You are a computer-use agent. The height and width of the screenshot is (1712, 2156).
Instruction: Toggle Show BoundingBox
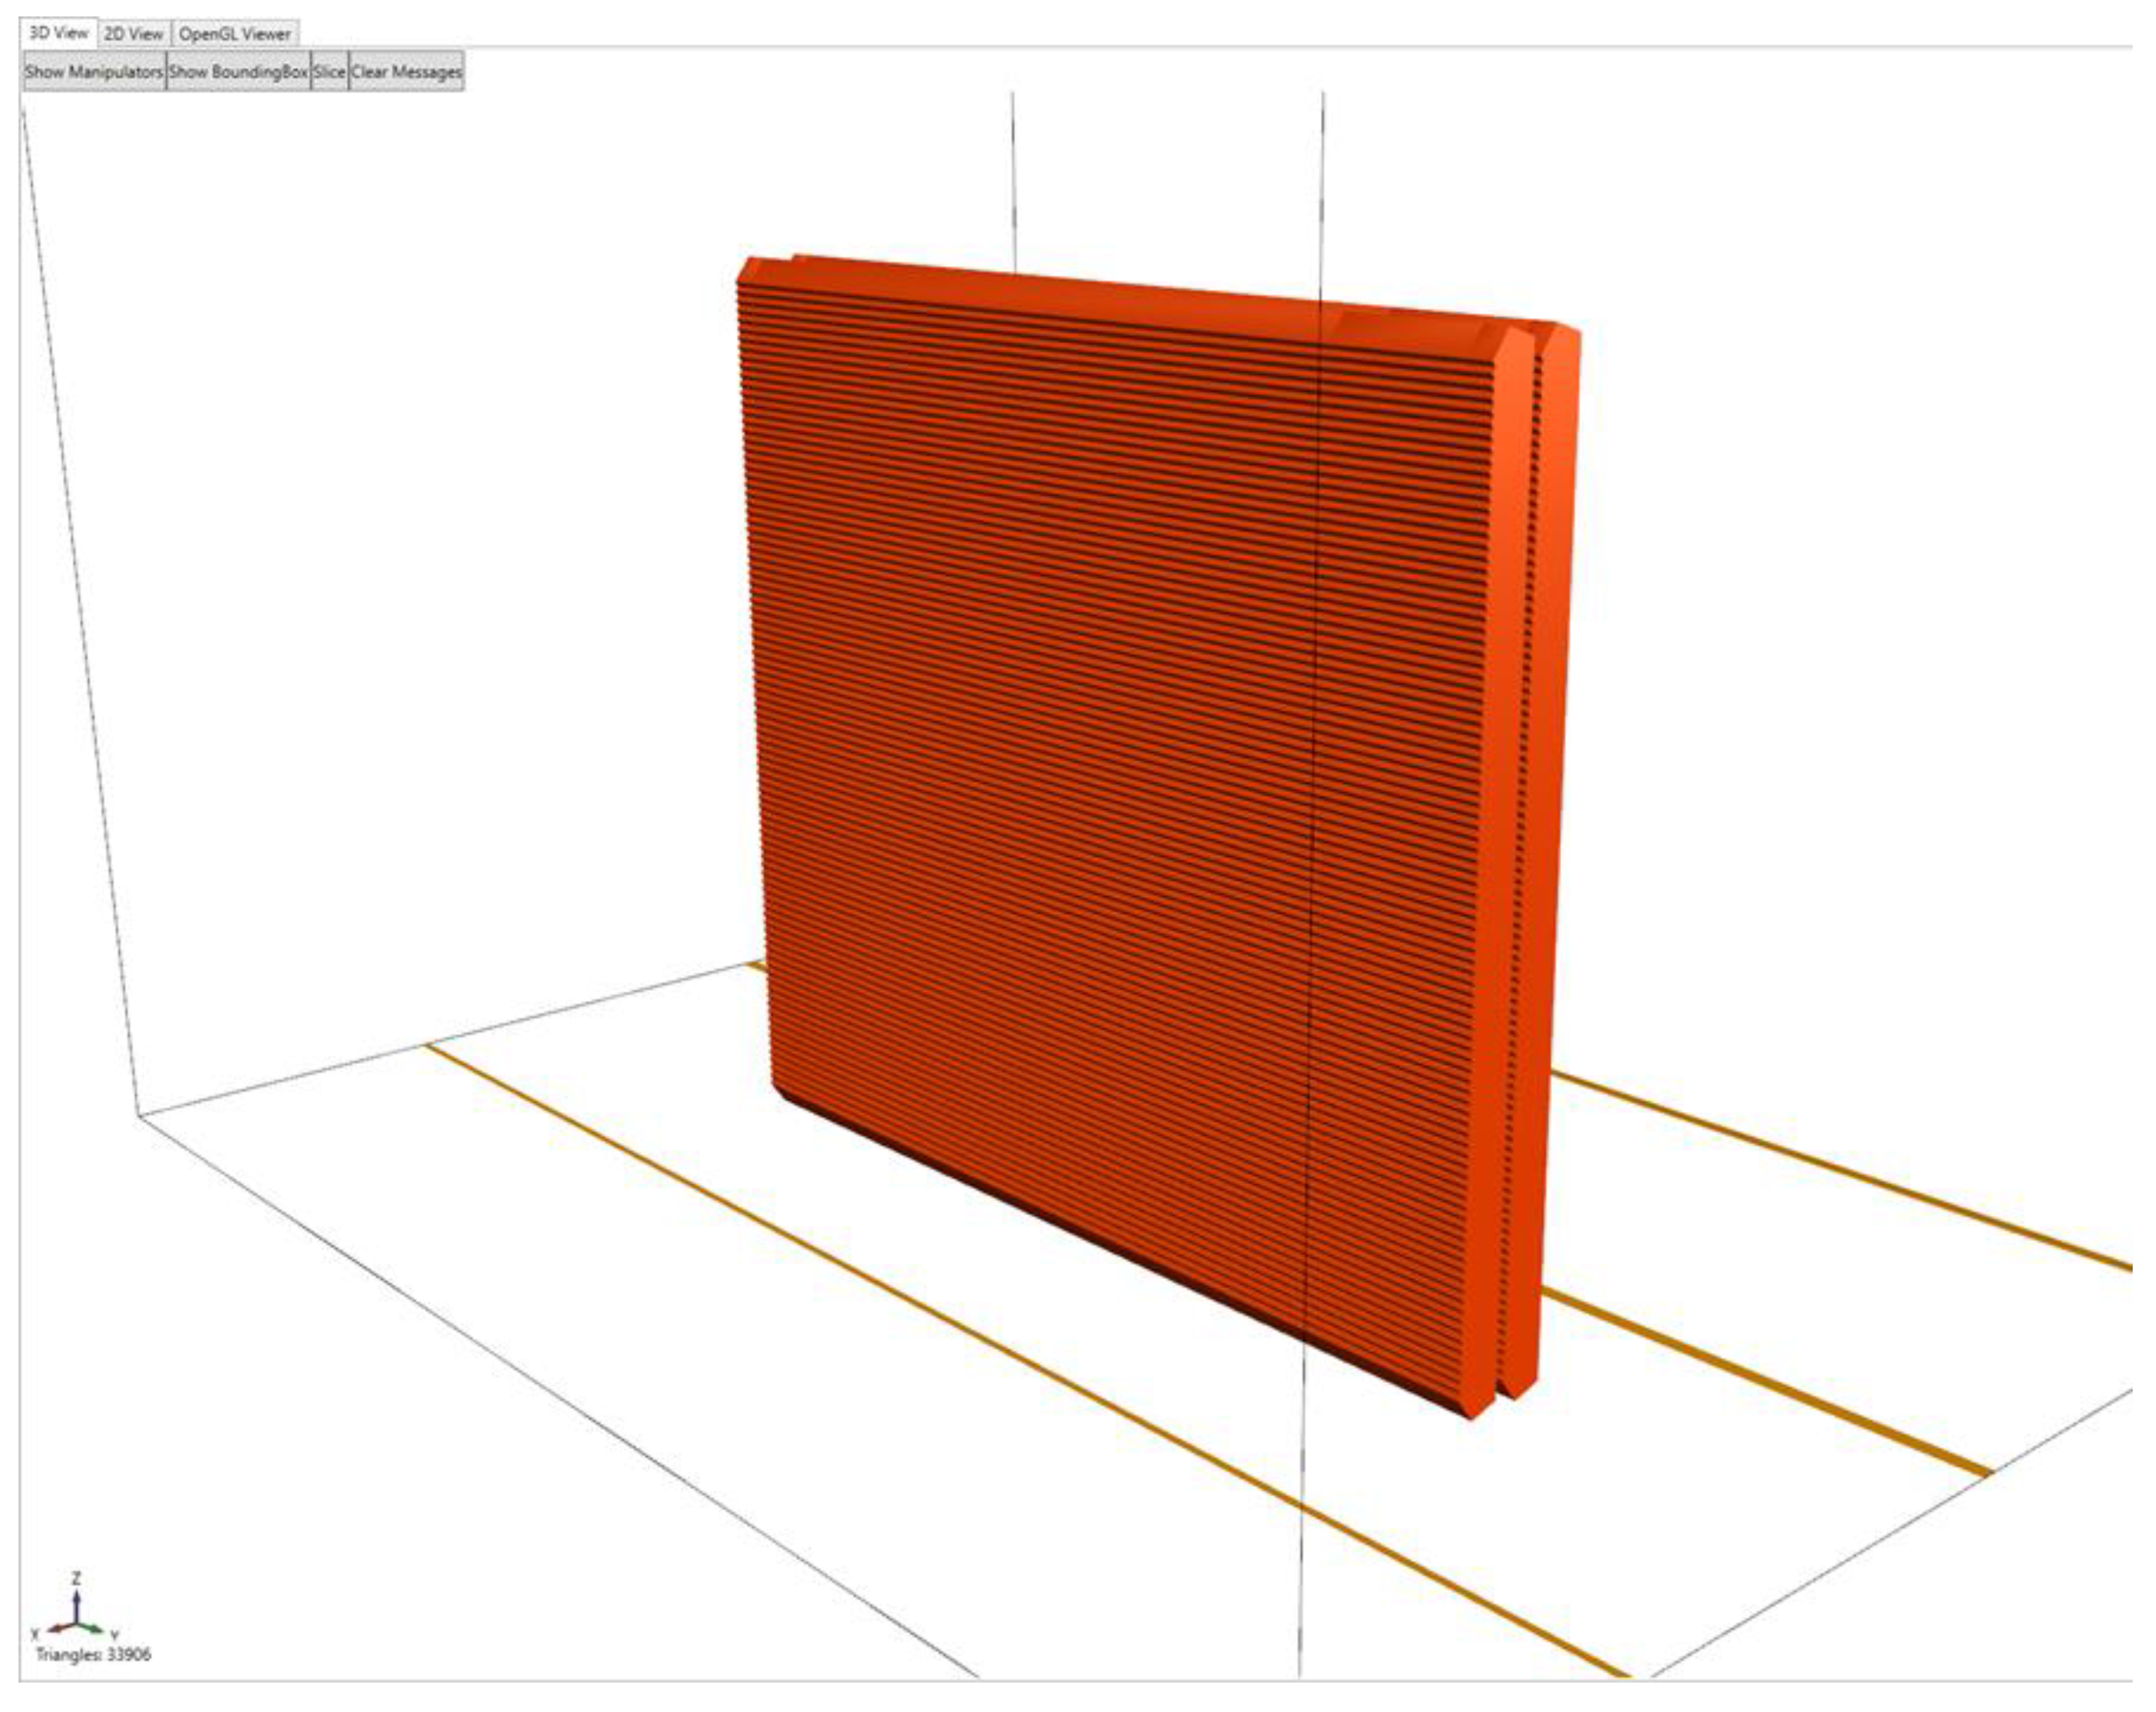pyautogui.click(x=238, y=72)
